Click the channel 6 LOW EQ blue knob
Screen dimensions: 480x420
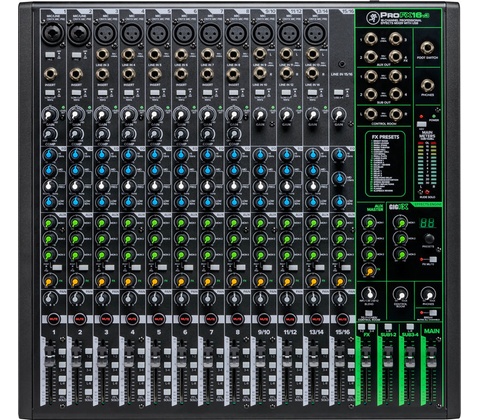point(181,202)
